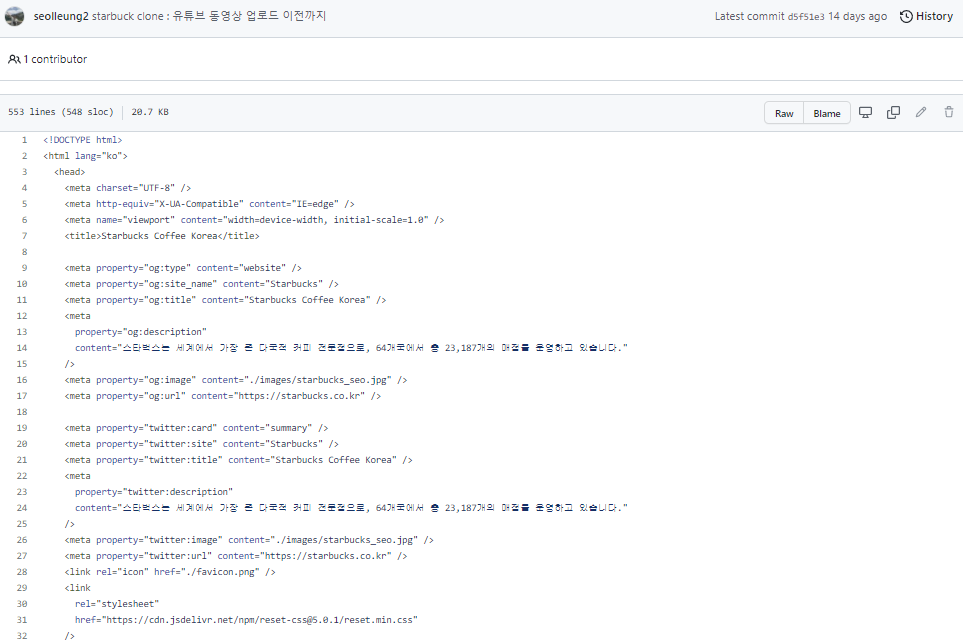Click the 14 days ago timestamp
This screenshot has height=643, width=963.
(x=857, y=17)
